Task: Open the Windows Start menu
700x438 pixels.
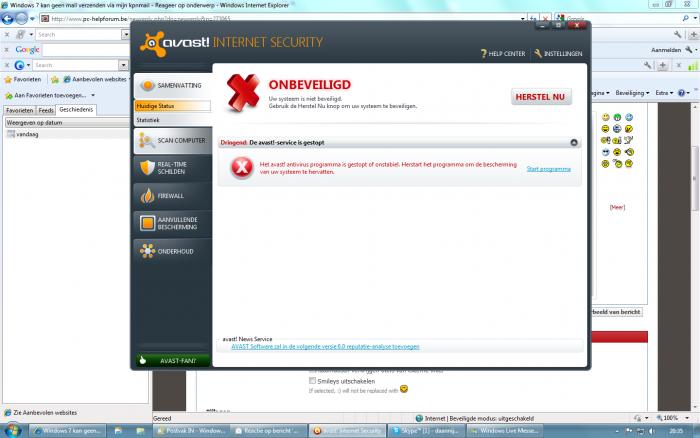Action: click(x=12, y=430)
